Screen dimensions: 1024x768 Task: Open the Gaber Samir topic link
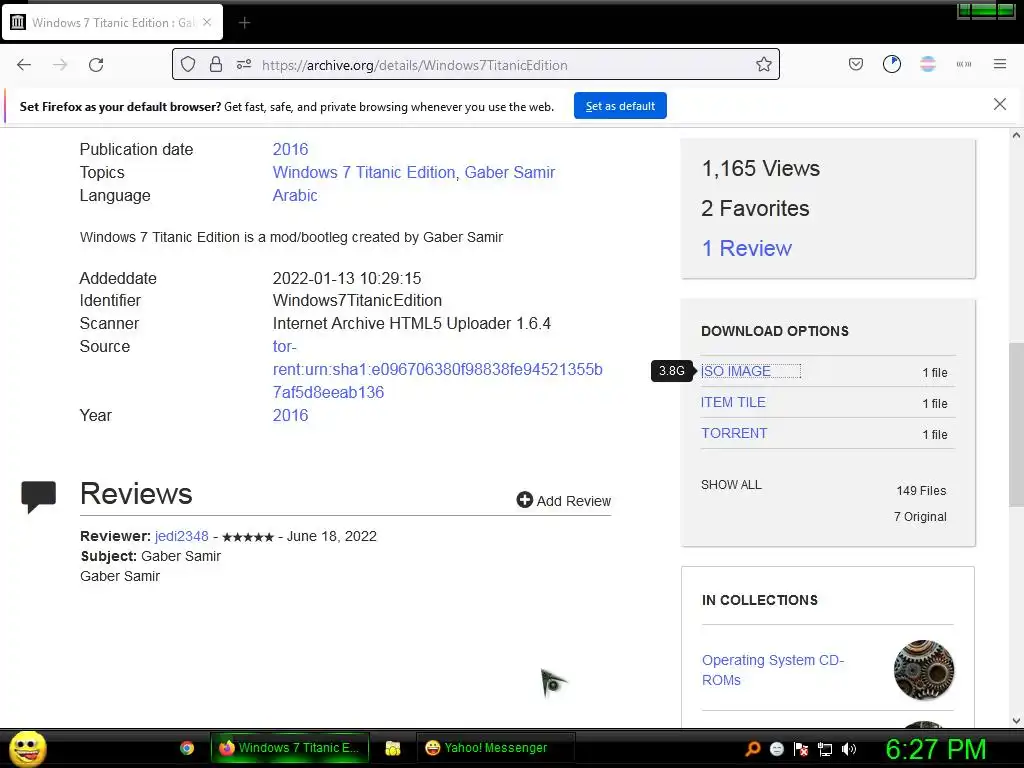click(509, 172)
